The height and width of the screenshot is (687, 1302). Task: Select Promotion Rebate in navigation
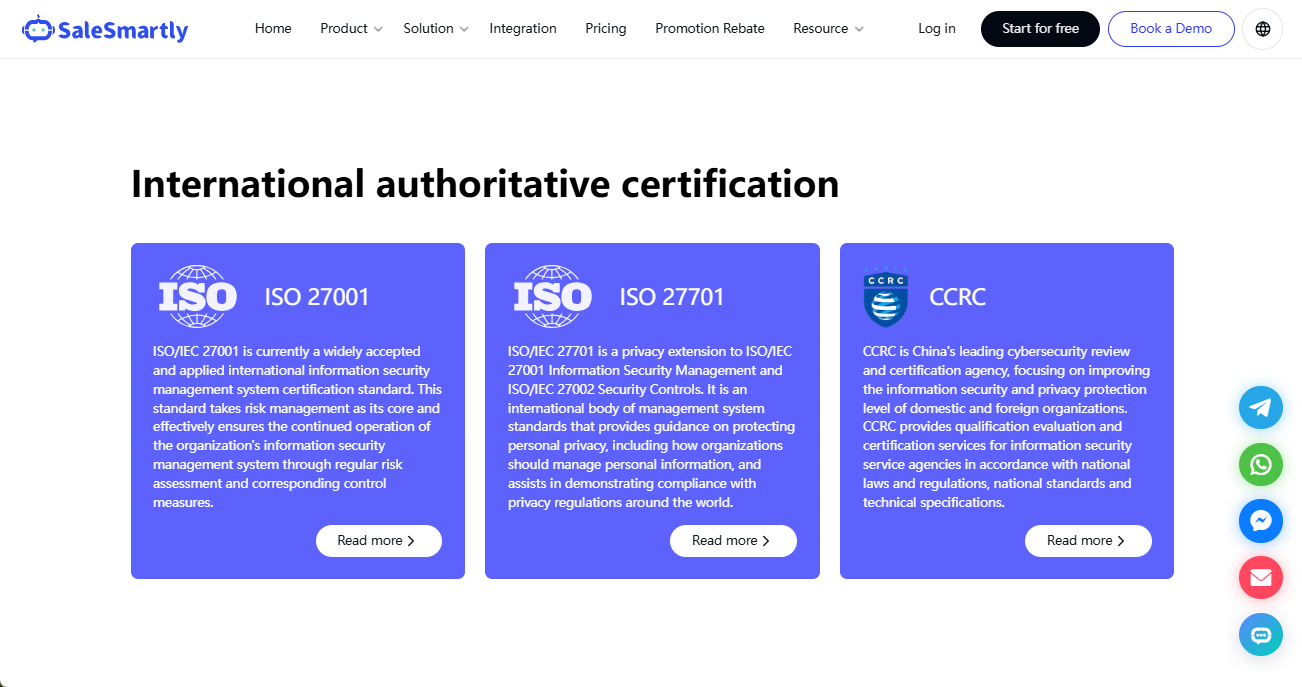click(x=710, y=29)
